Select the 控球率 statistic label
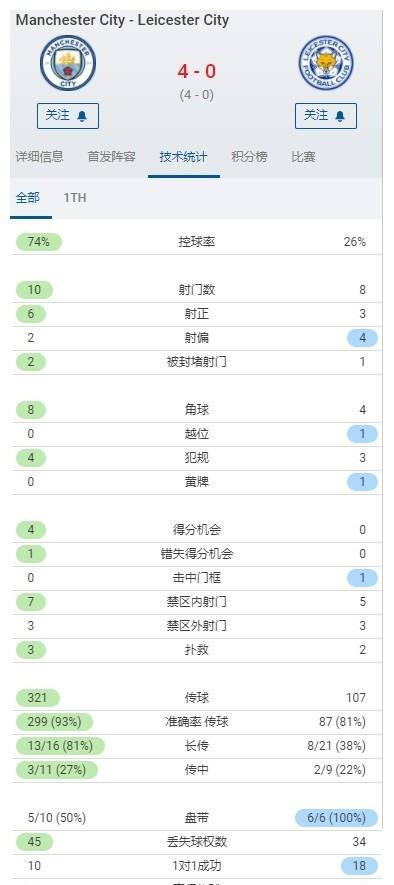 196,242
